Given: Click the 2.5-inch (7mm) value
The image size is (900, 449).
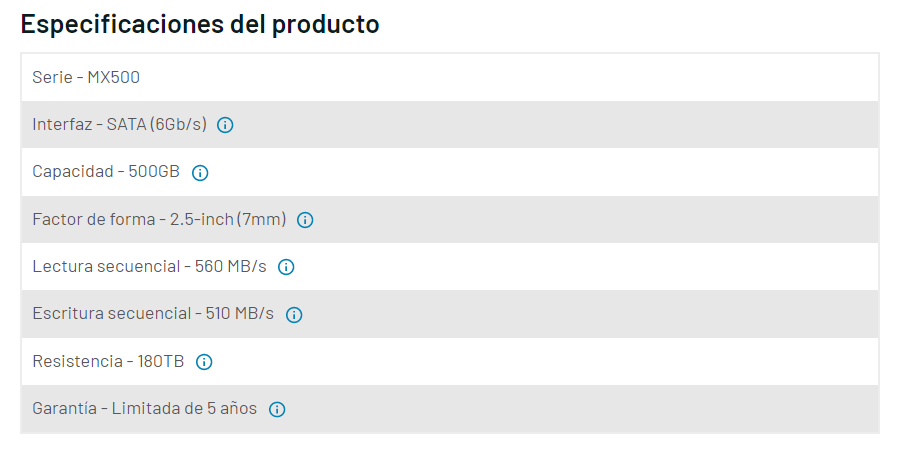Looking at the screenshot, I should [228, 219].
